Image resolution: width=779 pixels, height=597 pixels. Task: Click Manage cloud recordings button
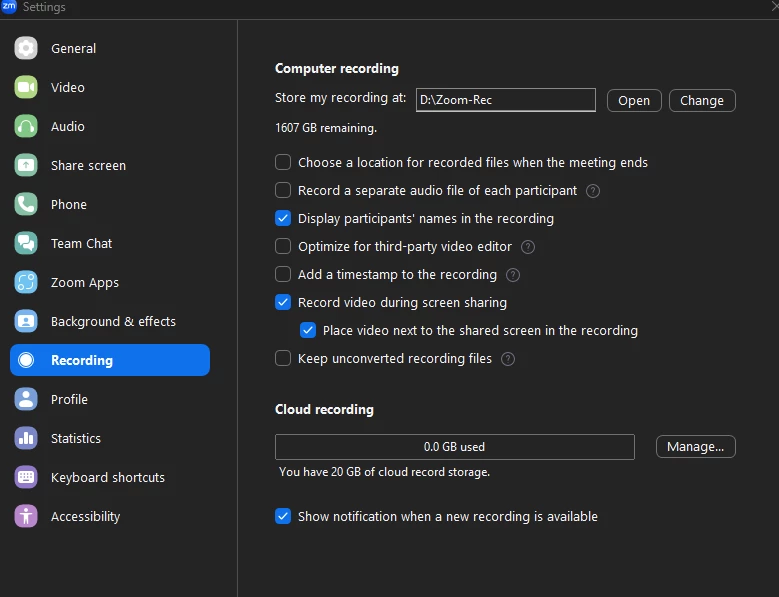pyautogui.click(x=696, y=447)
